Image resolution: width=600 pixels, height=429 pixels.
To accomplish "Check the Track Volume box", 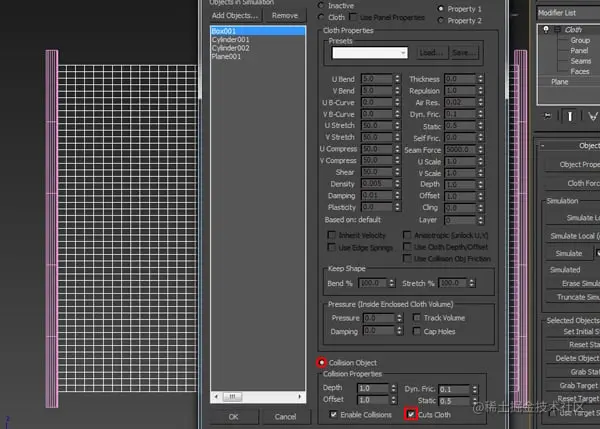I will (x=417, y=318).
